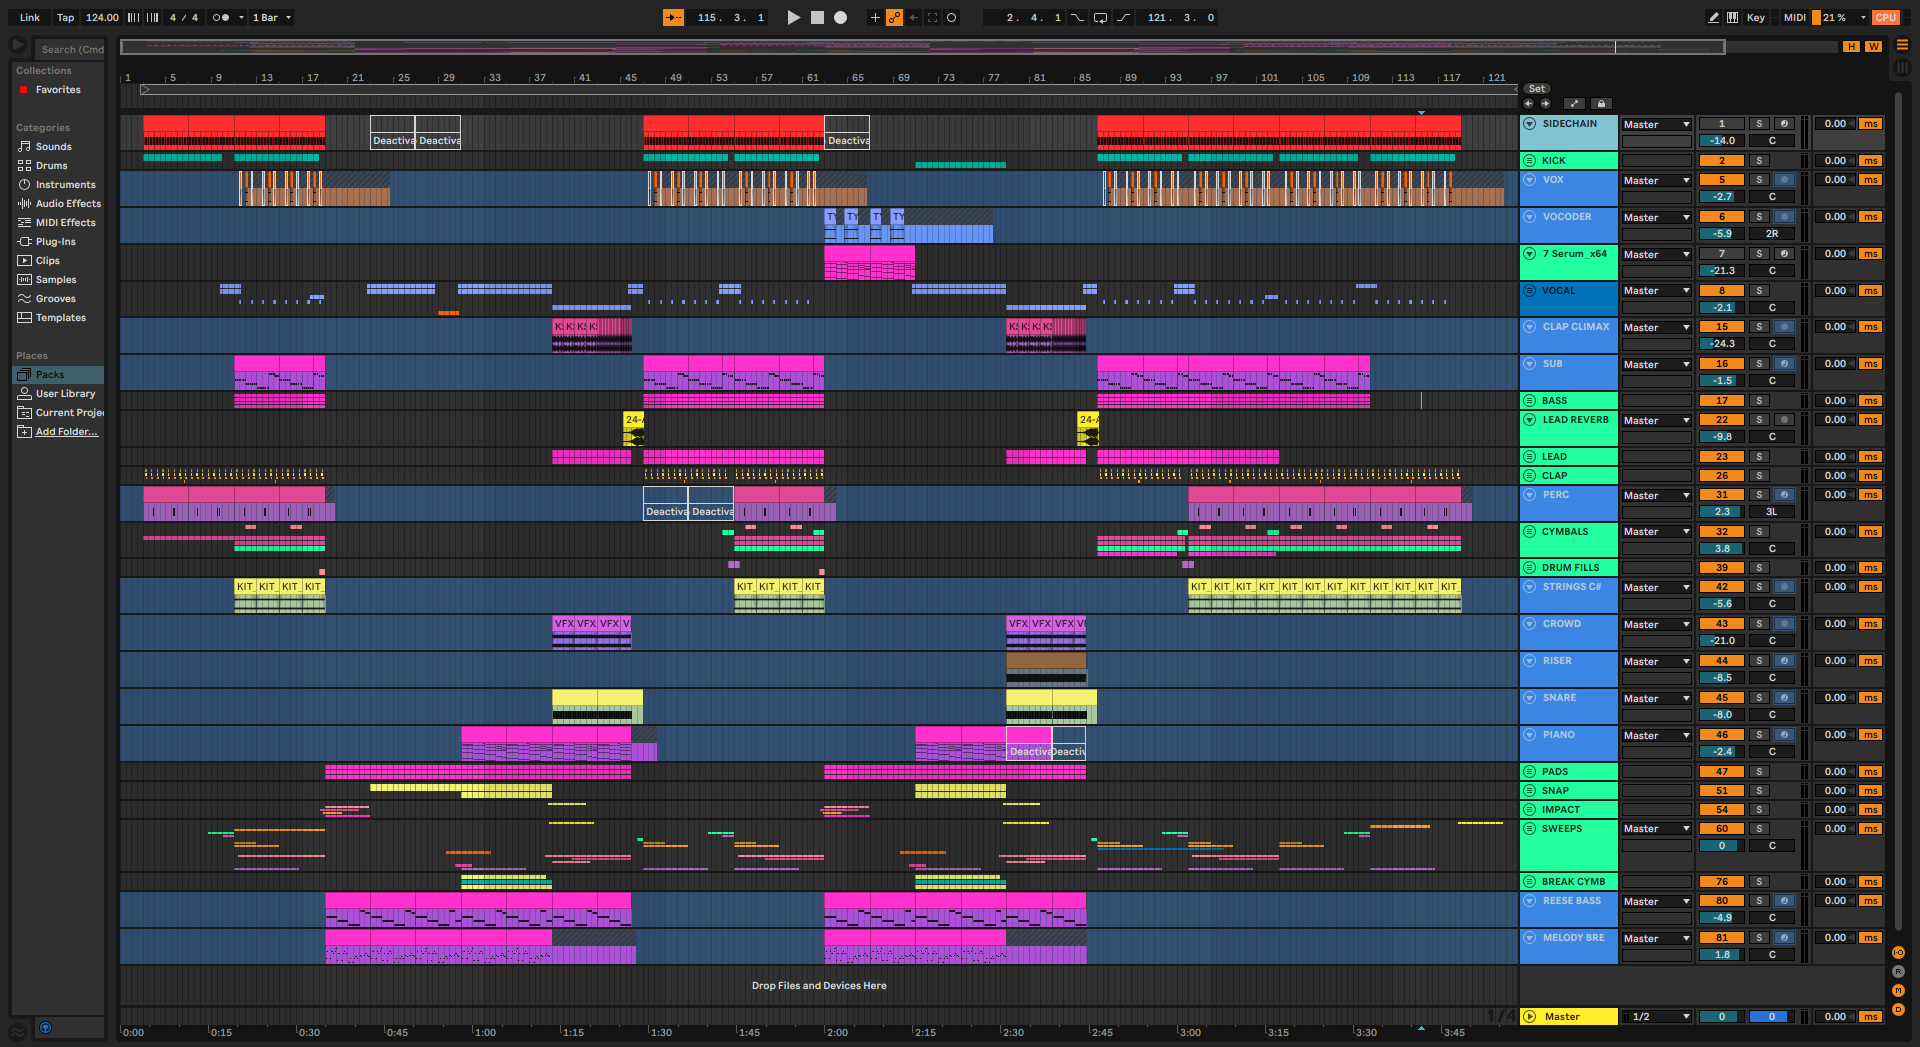Toggle the I-O section show/hide button

(1898, 953)
